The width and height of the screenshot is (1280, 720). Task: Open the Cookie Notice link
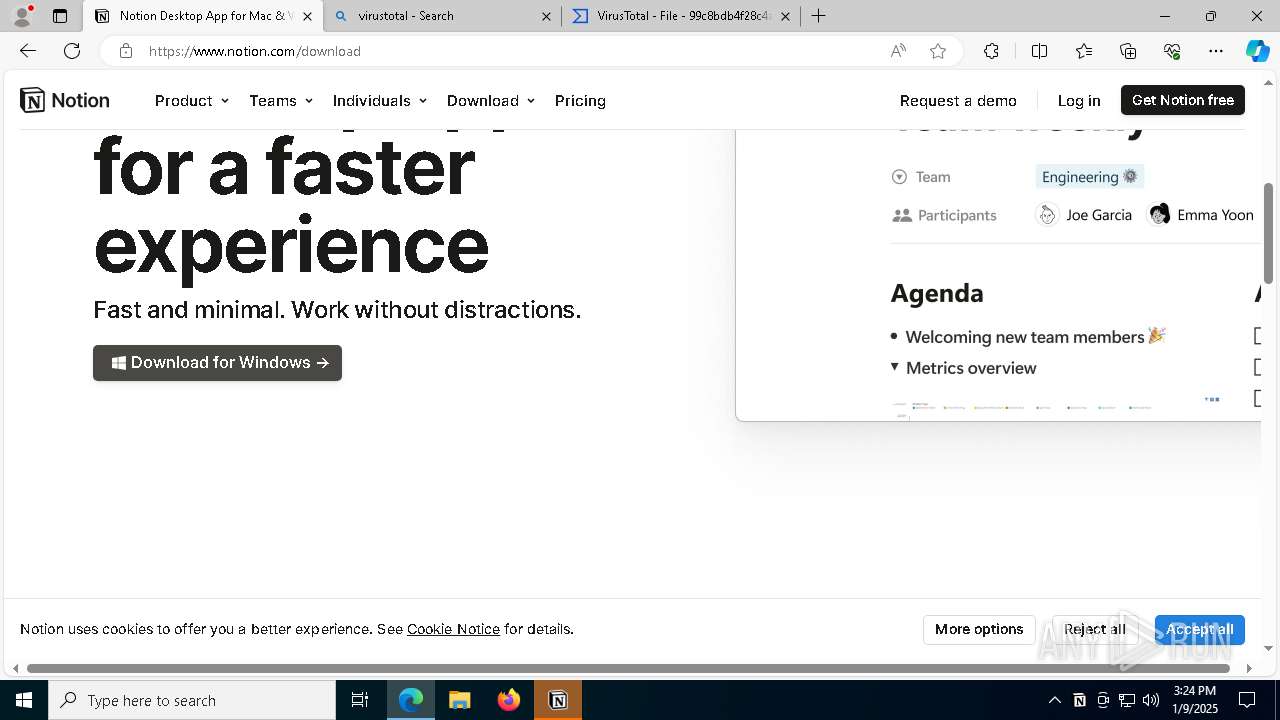pyautogui.click(x=453, y=629)
